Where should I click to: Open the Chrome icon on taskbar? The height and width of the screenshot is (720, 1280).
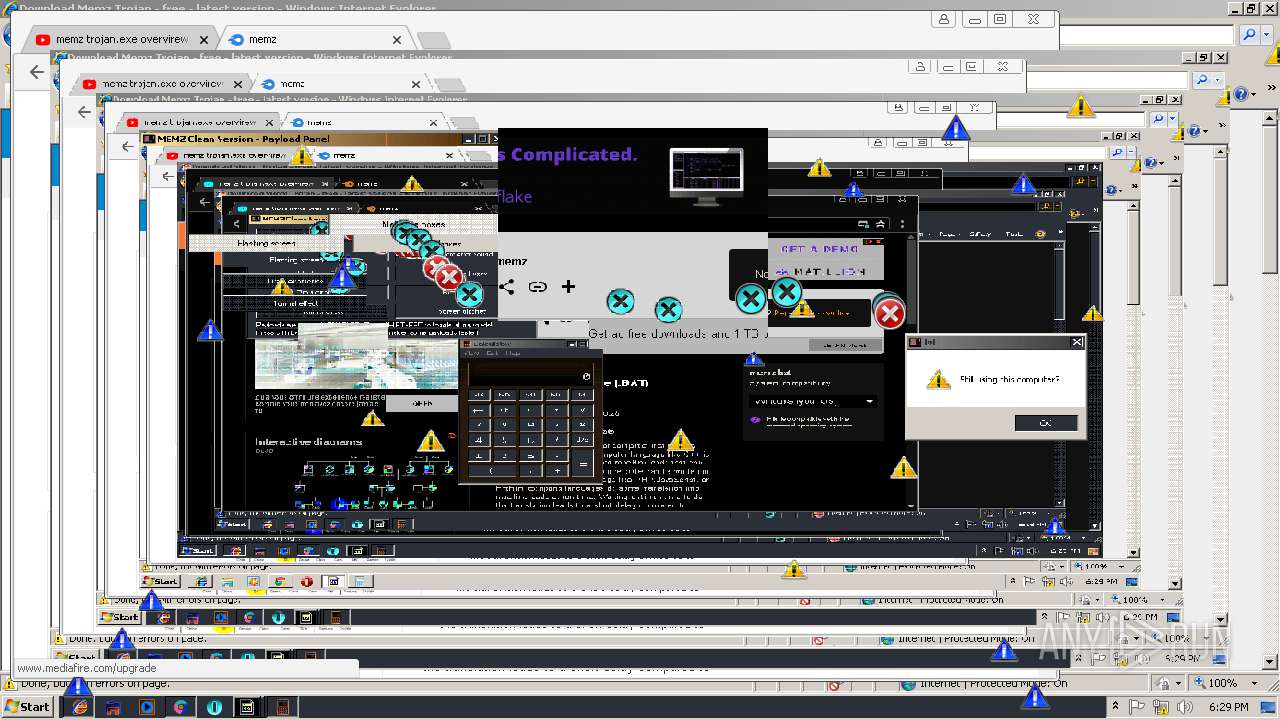(x=180, y=707)
